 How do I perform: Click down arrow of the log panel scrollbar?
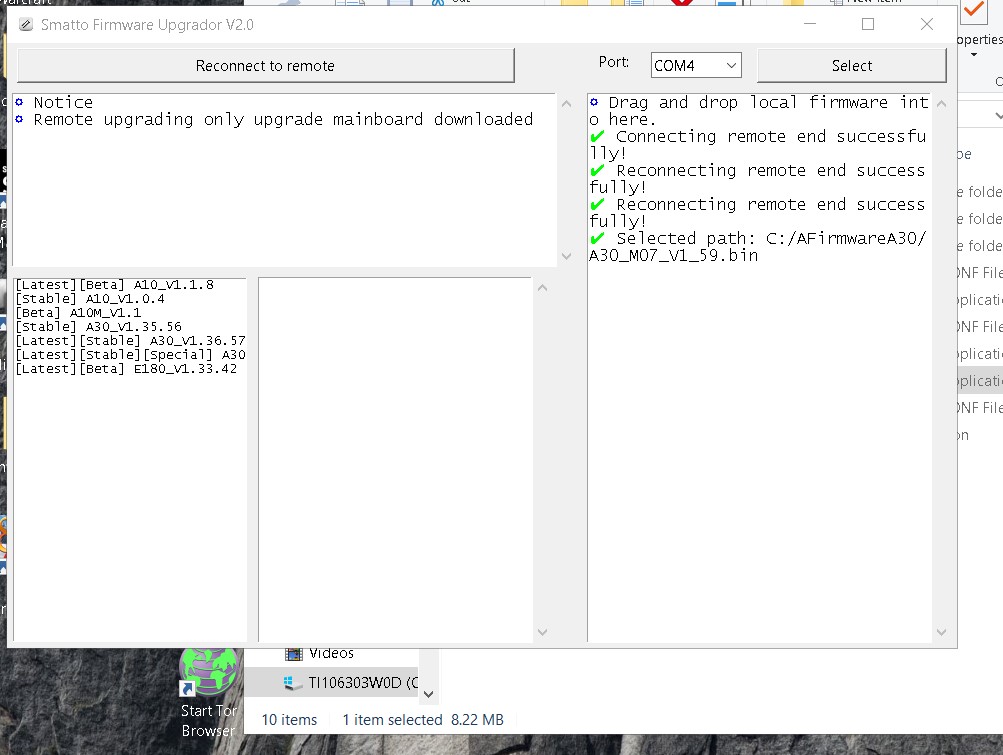point(940,632)
